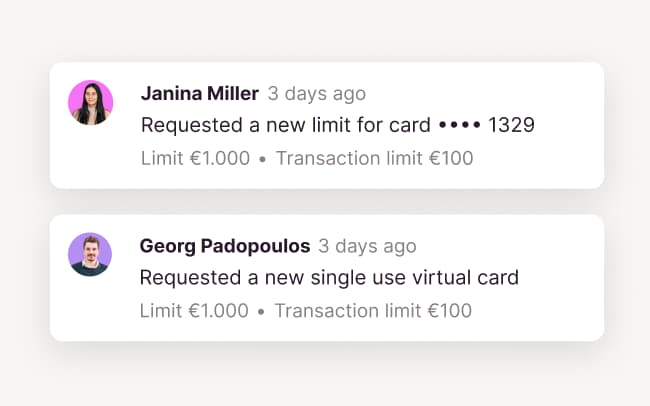This screenshot has width=650, height=406.
Task: Click 'Transaction limit €100' in Janina Miller's request
Action: [x=374, y=158]
